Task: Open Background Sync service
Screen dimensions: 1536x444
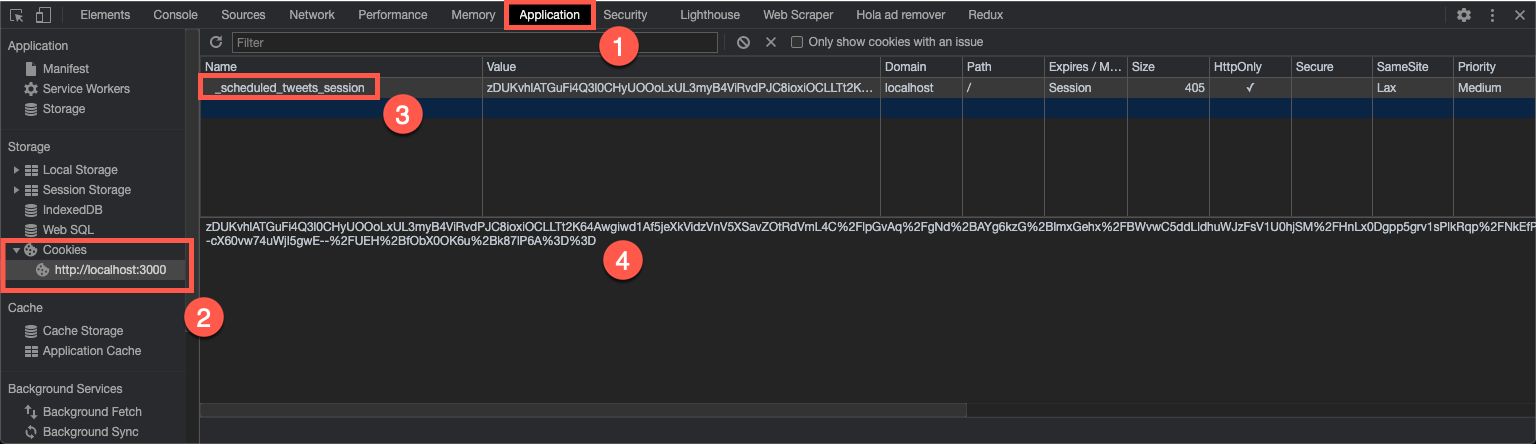Action: (90, 432)
